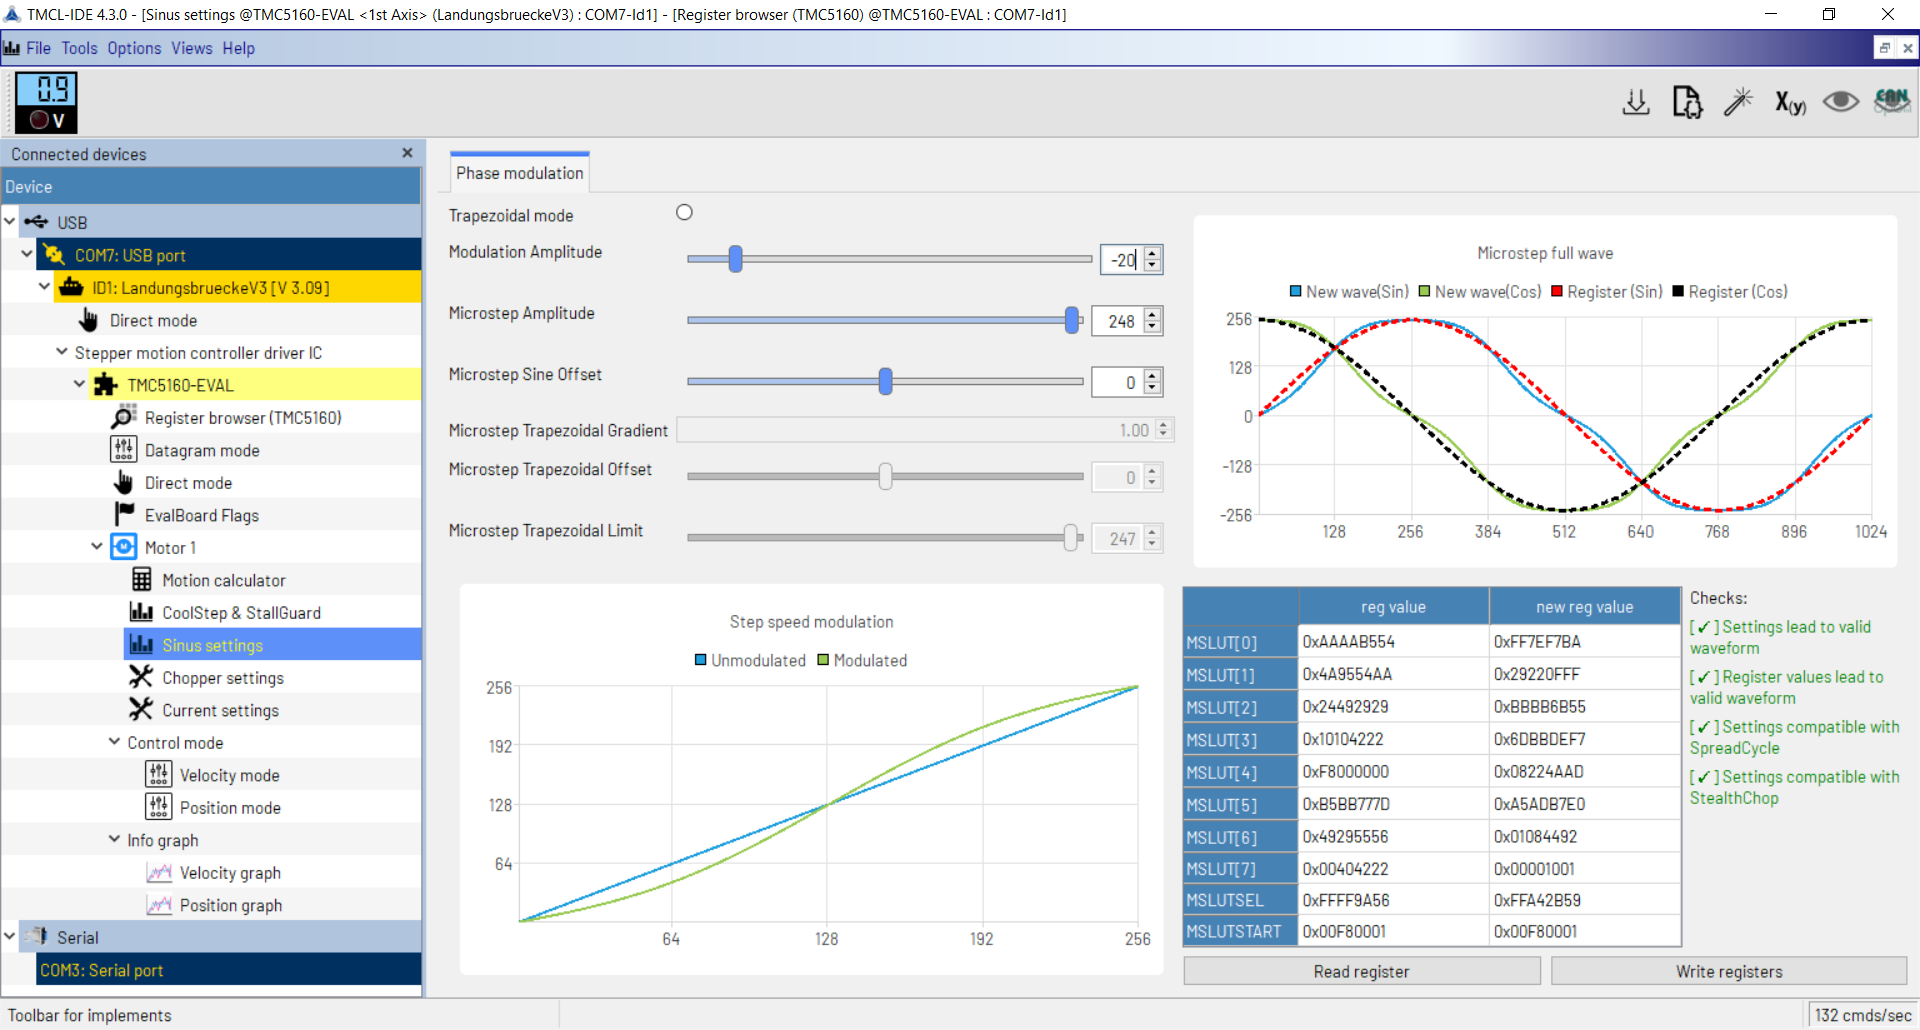
Task: Click the Current settings tools icon
Action: click(141, 709)
